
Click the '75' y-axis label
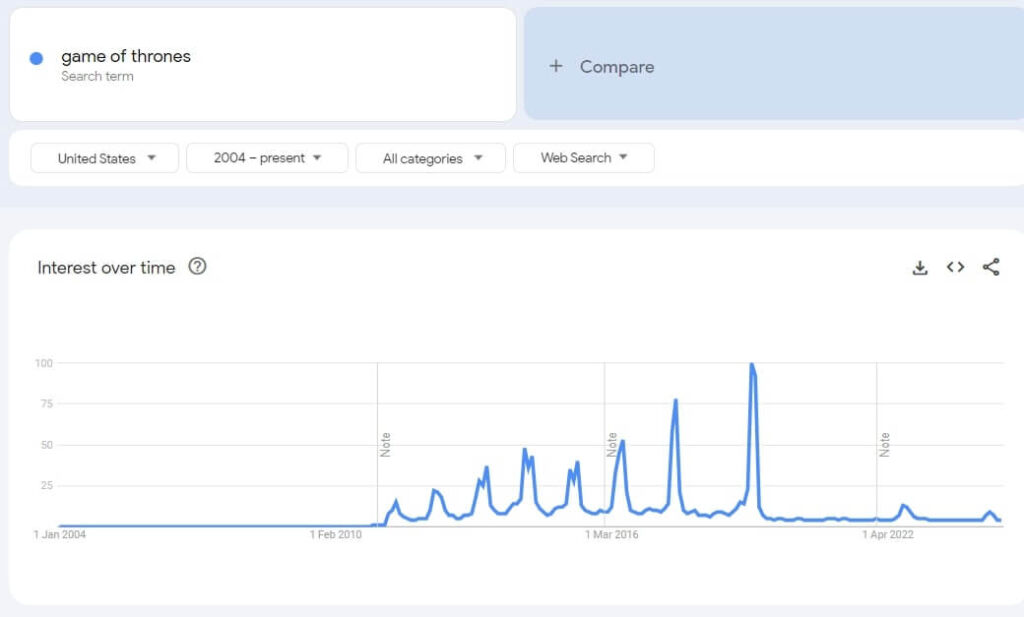[46, 404]
